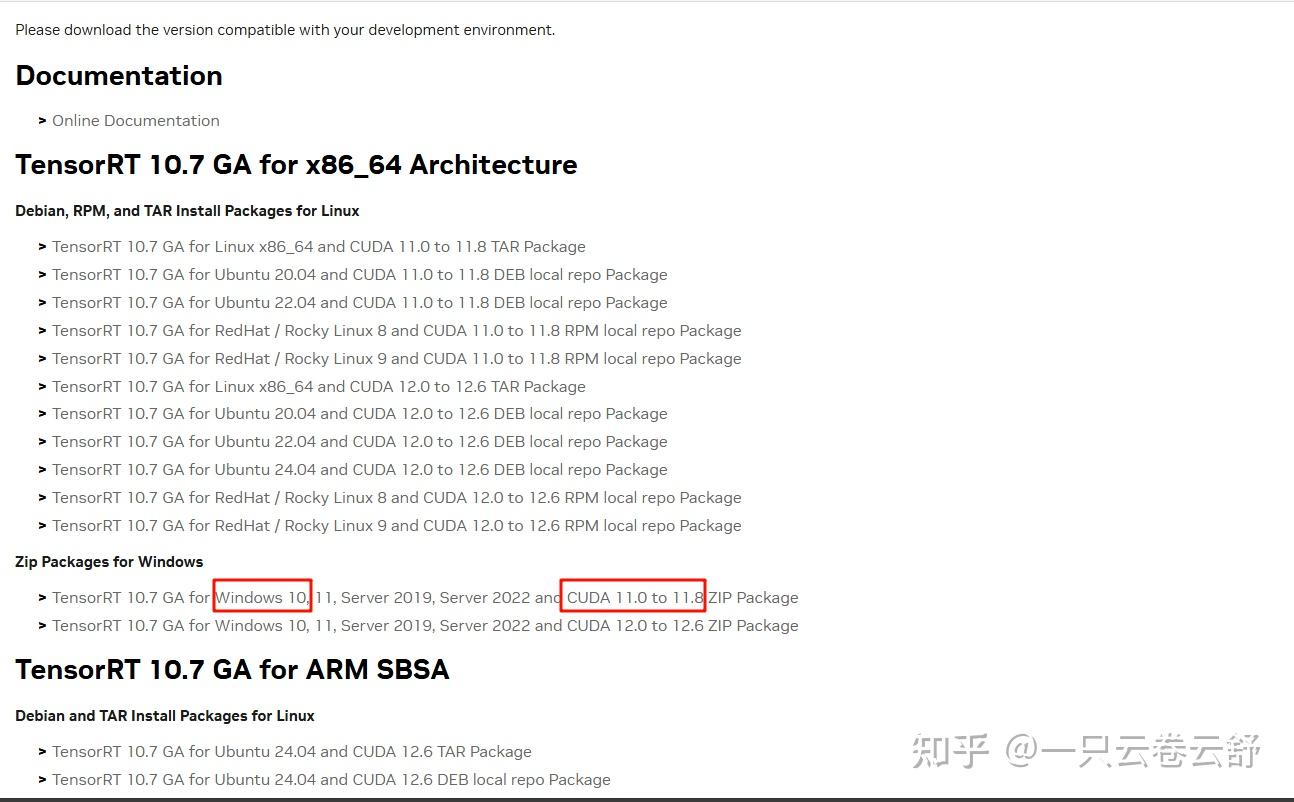Choose Ubuntu 20.04 CUDA 12.0 to 12.6 DEB package
The image size is (1294, 802).
(359, 414)
